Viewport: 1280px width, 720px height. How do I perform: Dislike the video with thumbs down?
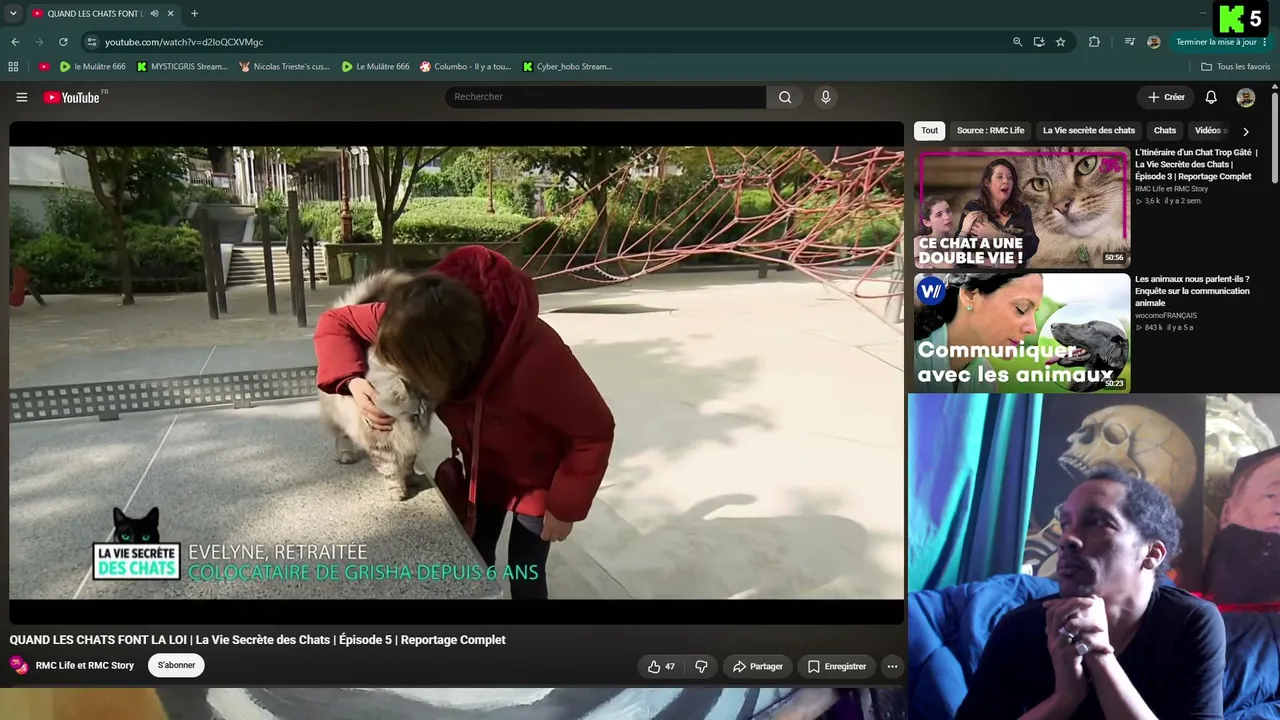702,666
